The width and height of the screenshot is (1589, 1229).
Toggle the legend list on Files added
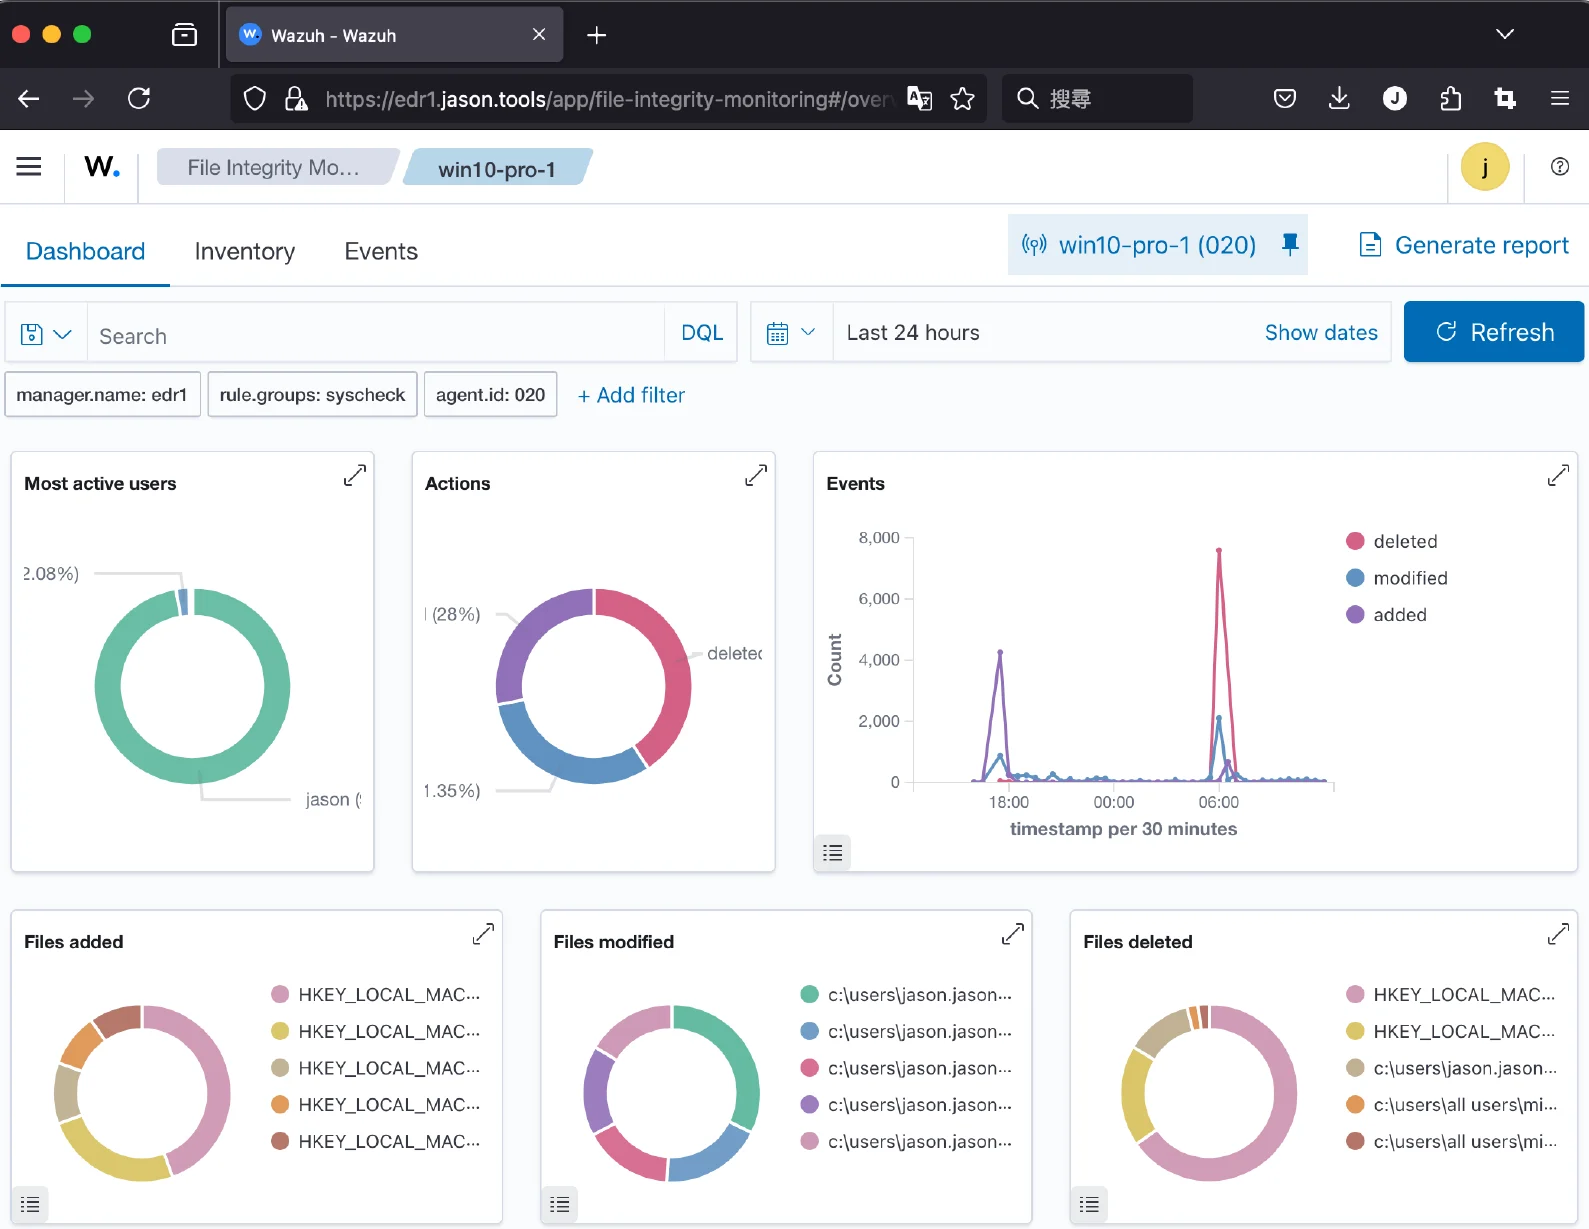(30, 1205)
